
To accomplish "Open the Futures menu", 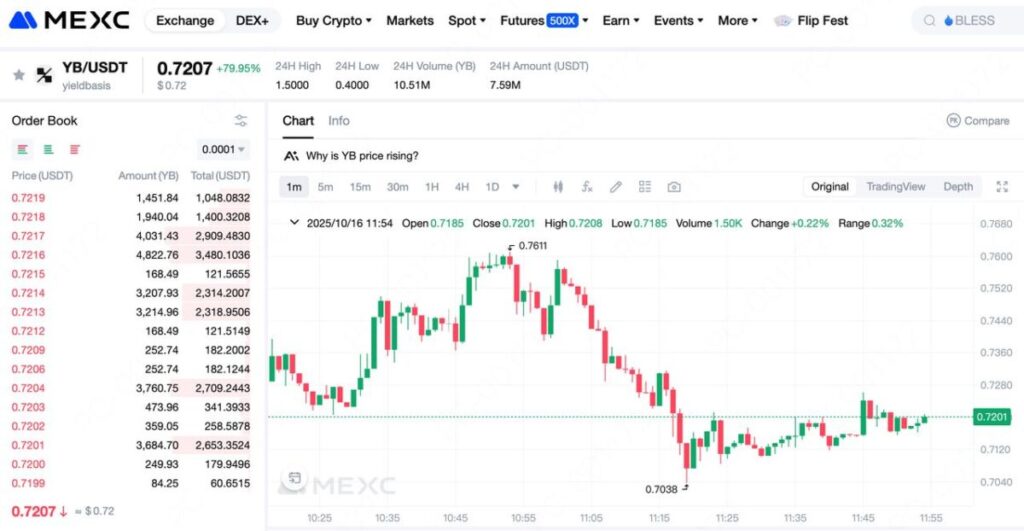I will coord(544,20).
